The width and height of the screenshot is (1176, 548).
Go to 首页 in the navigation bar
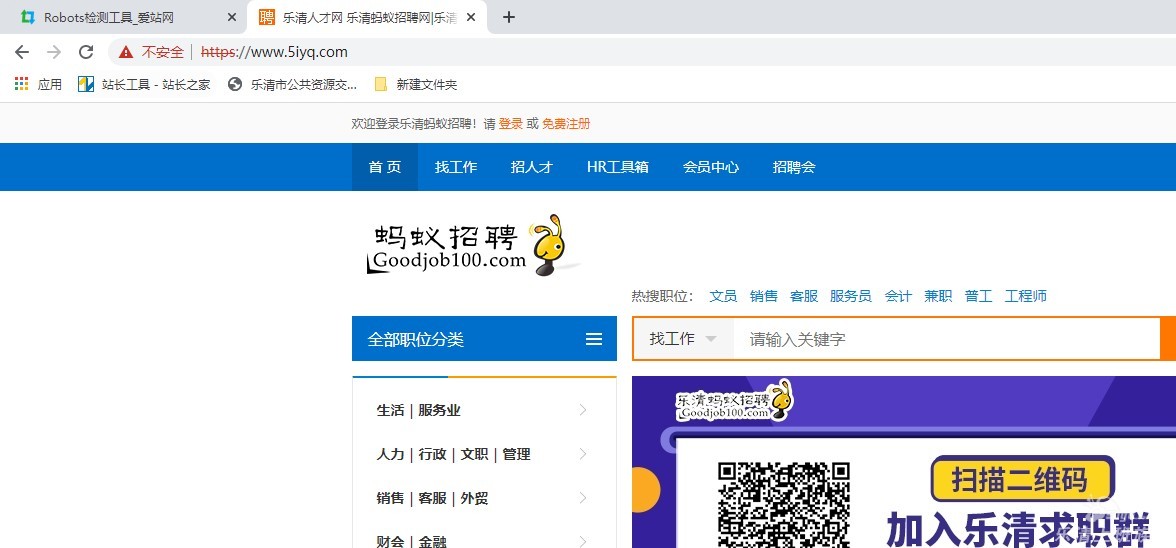click(385, 167)
